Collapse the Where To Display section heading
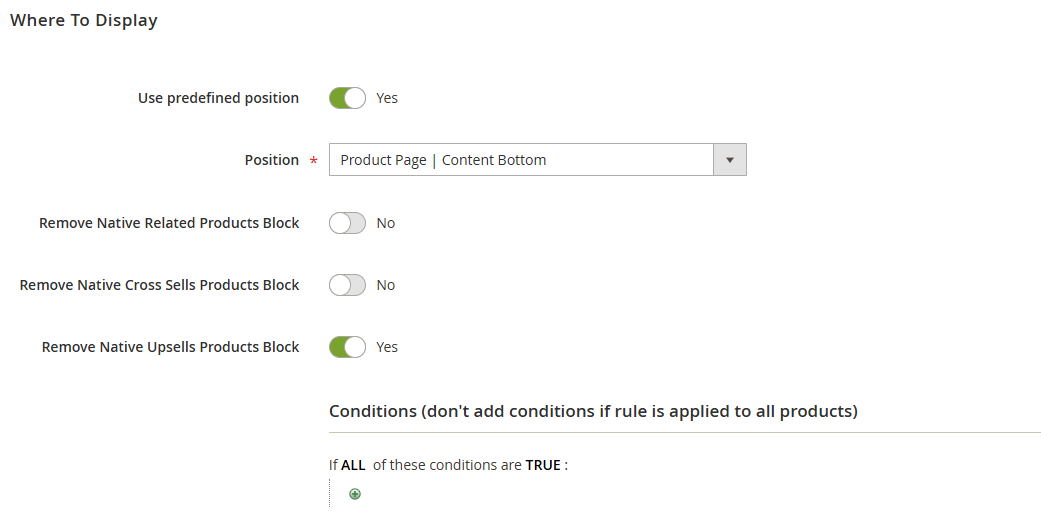The height and width of the screenshot is (527, 1041). pos(84,20)
